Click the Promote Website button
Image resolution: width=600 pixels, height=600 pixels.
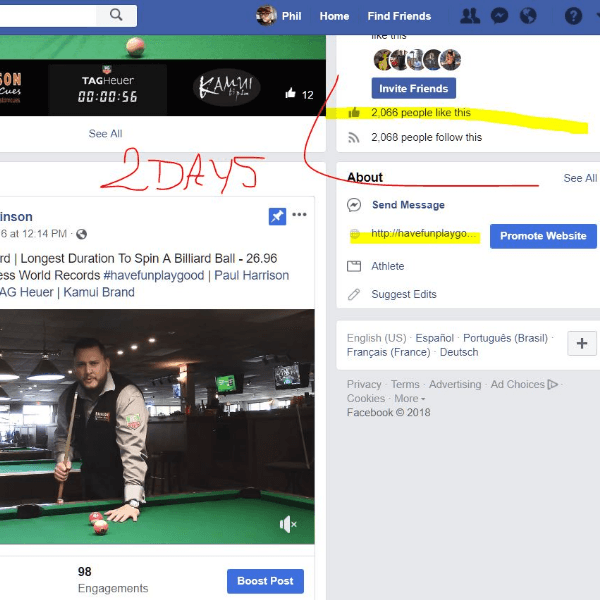pos(543,236)
